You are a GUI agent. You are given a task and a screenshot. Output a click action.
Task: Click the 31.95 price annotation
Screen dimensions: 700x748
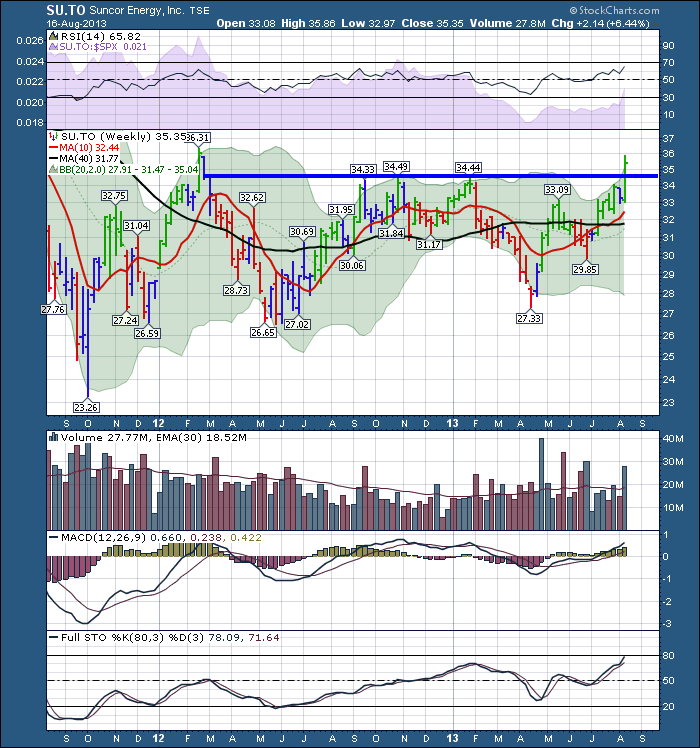tap(341, 209)
